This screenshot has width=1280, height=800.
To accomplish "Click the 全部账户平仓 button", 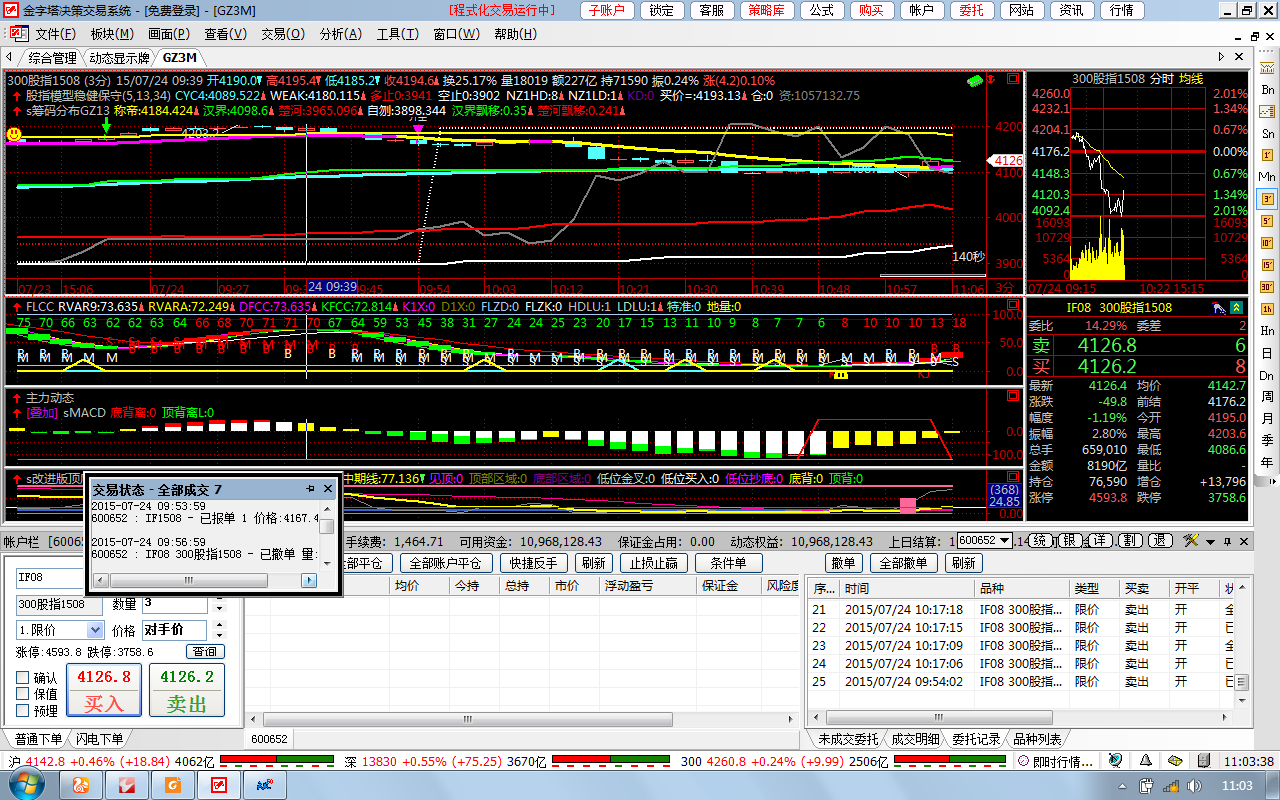I will (445, 563).
